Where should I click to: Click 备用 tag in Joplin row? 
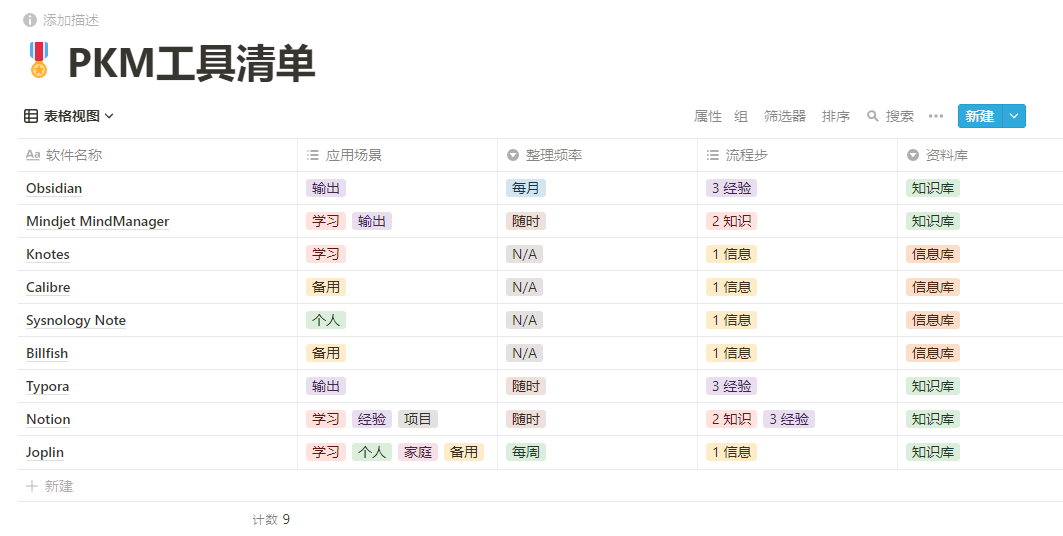coord(464,452)
